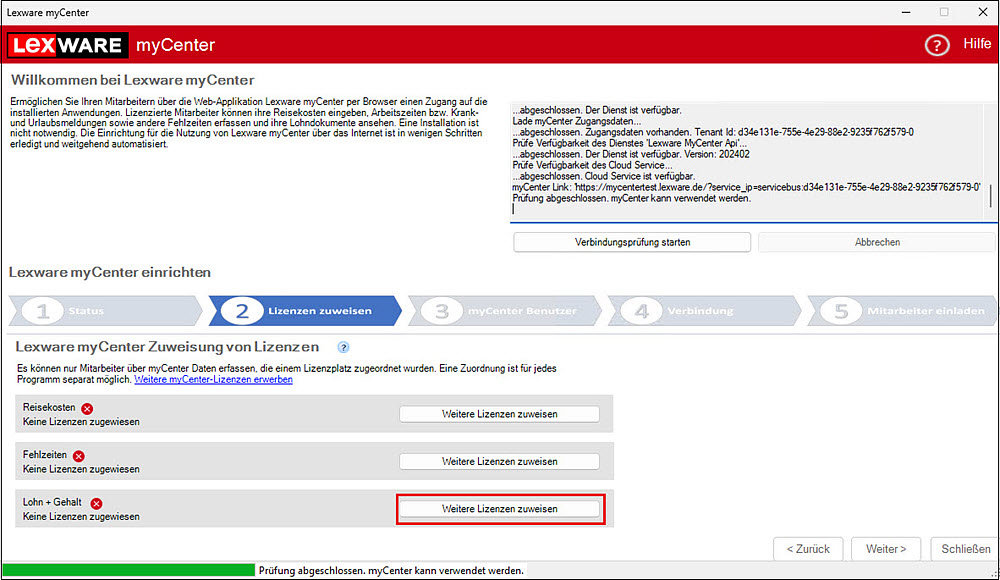This screenshot has width=1000, height=580.
Task: Click red error icon next to Lohn + Gehalt
Action: point(97,503)
